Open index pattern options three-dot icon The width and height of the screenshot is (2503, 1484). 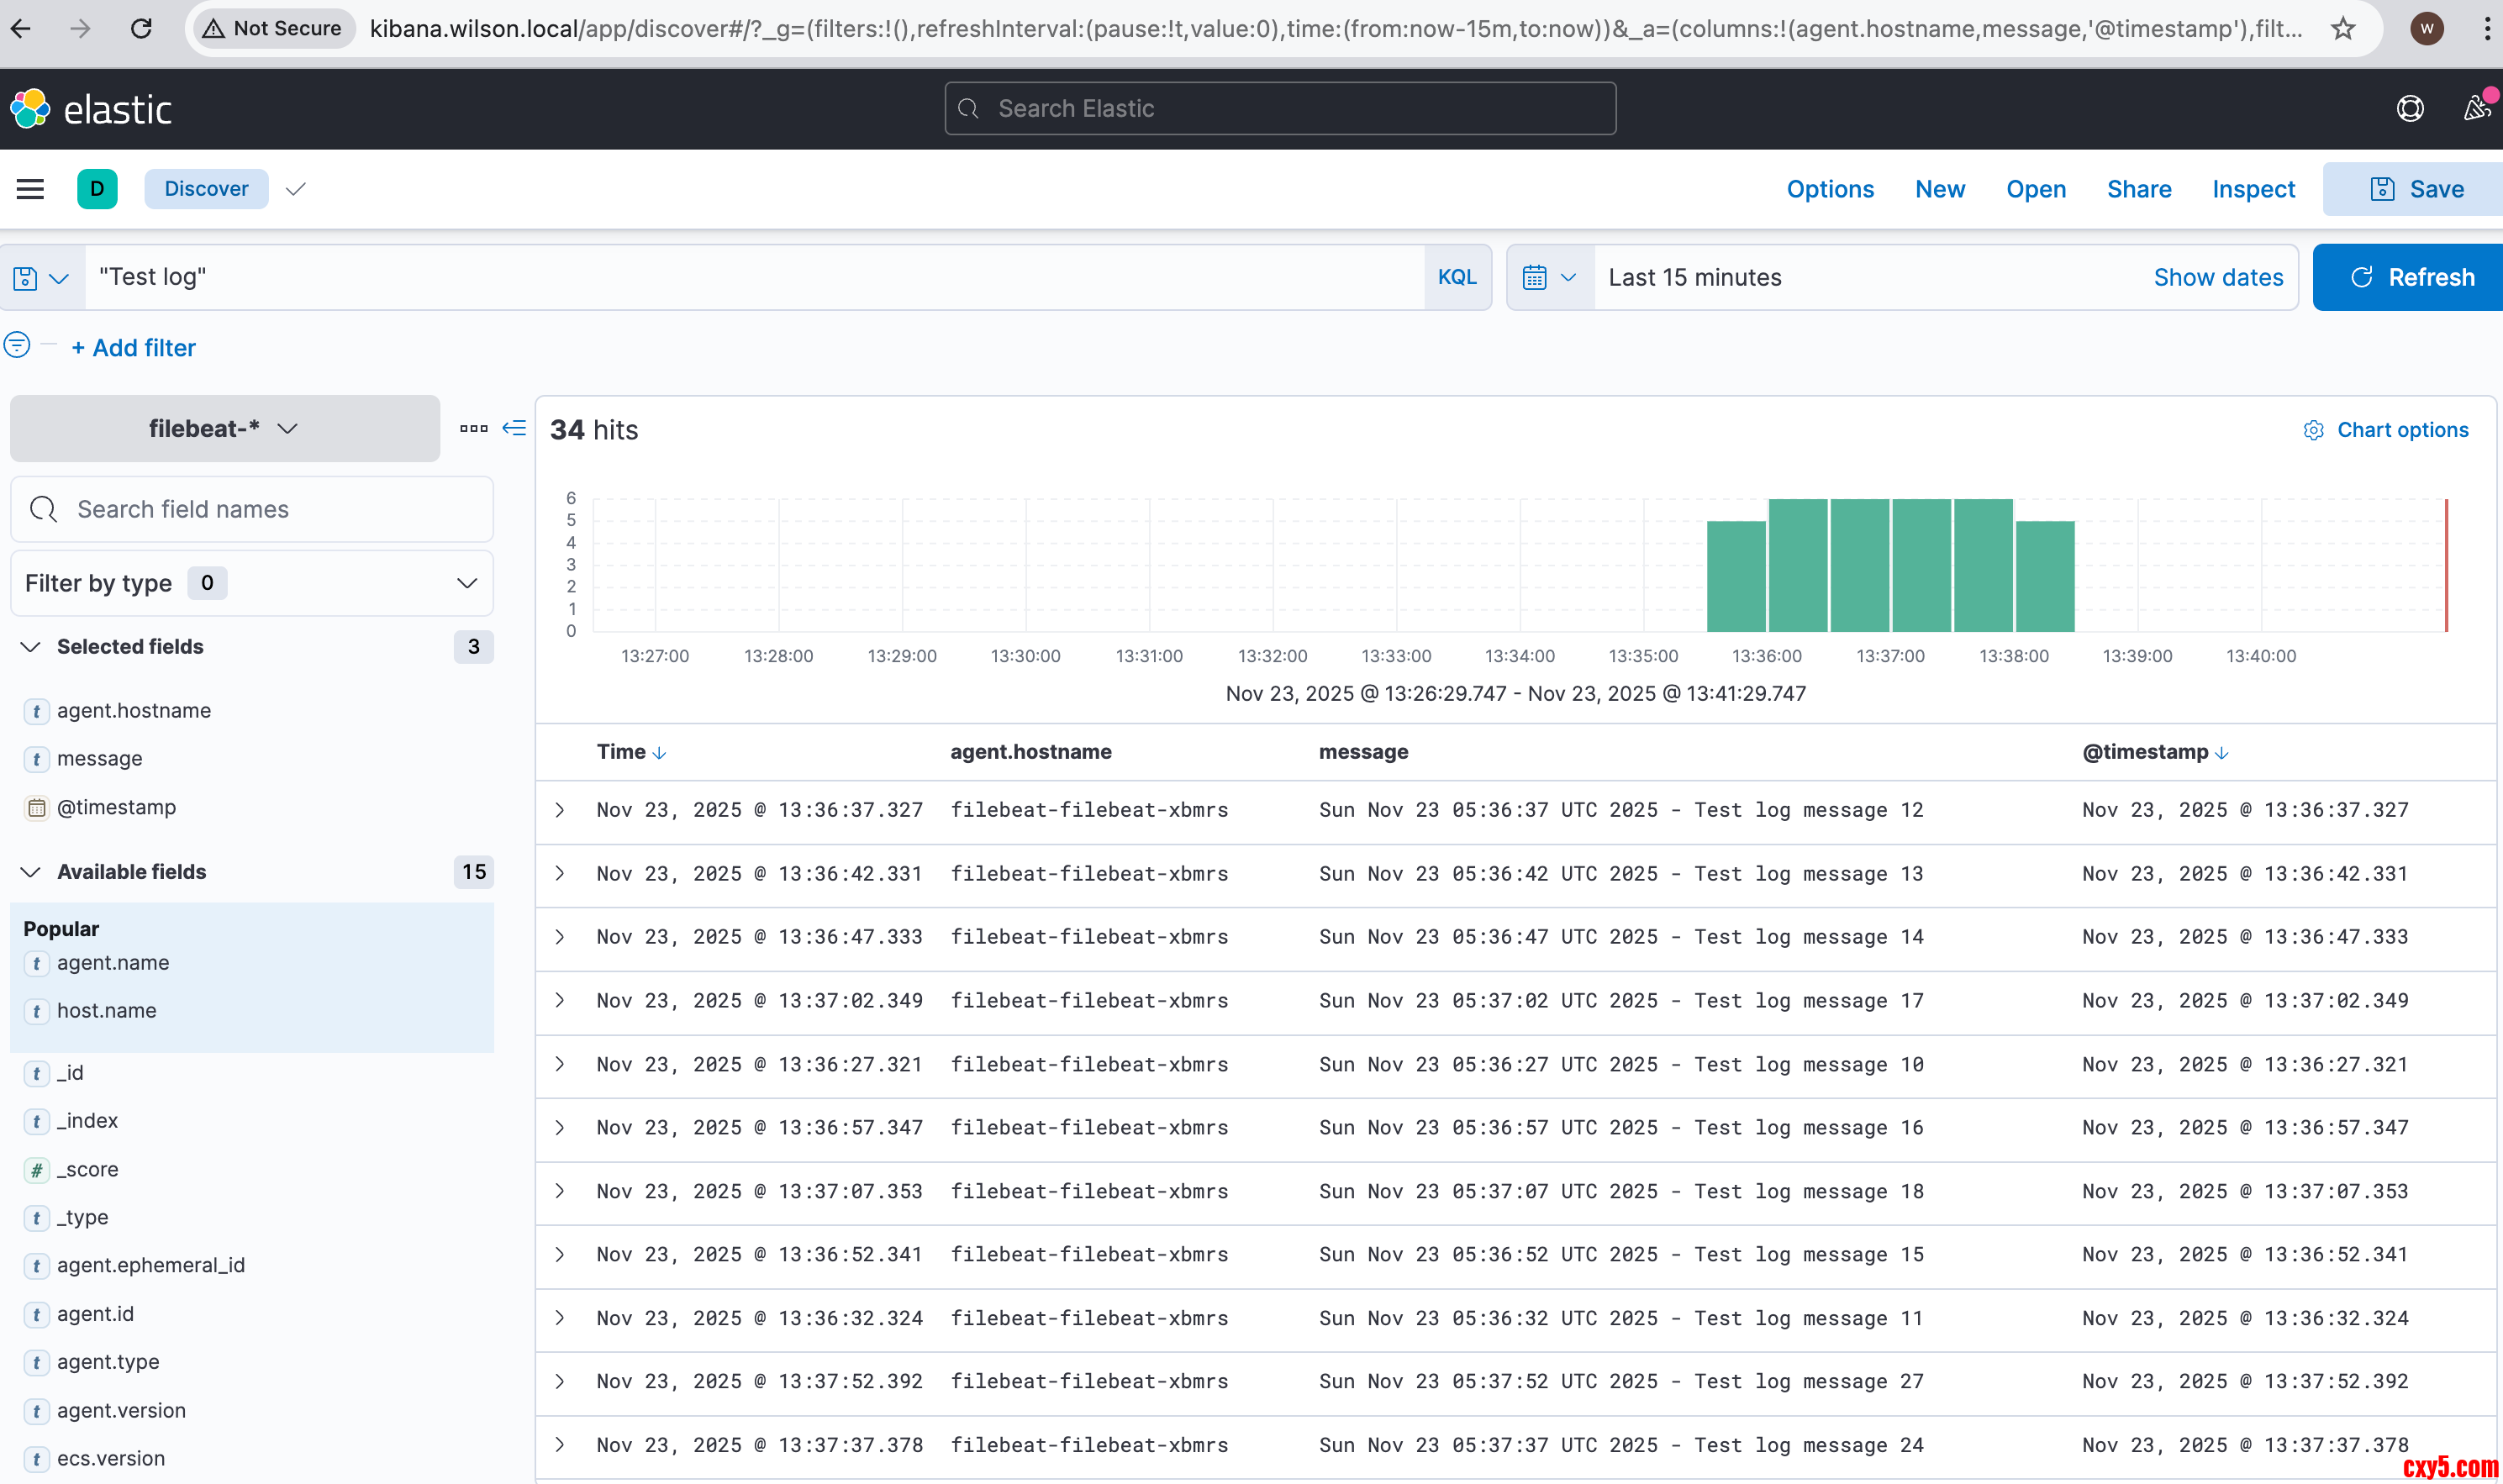[x=473, y=428]
